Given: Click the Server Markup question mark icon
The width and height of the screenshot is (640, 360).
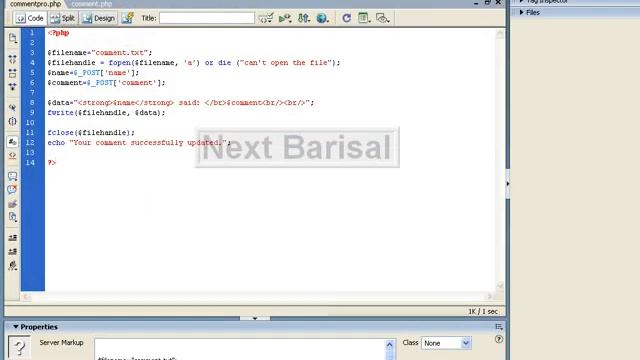Looking at the screenshot, I should 19,347.
